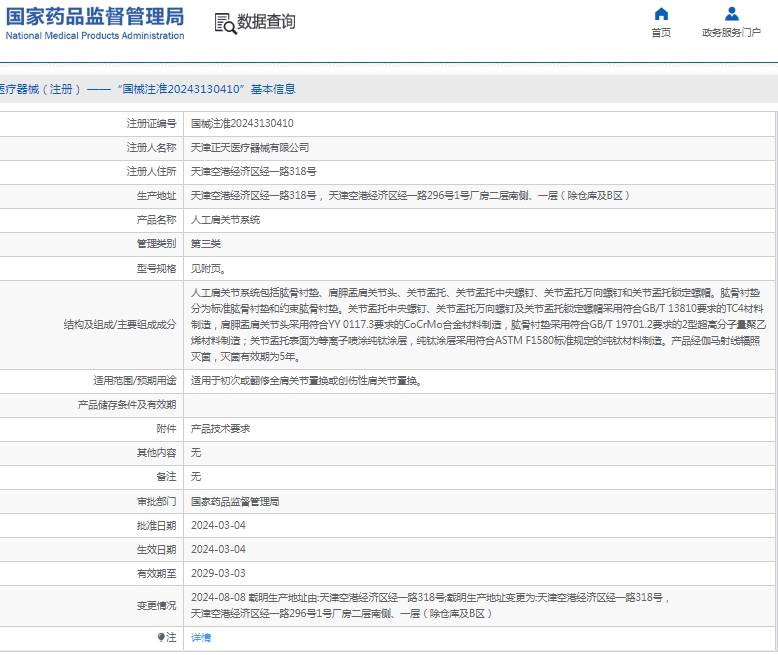The height and width of the screenshot is (655, 778).
Task: Click the 批准日期 label
Action: [156, 525]
